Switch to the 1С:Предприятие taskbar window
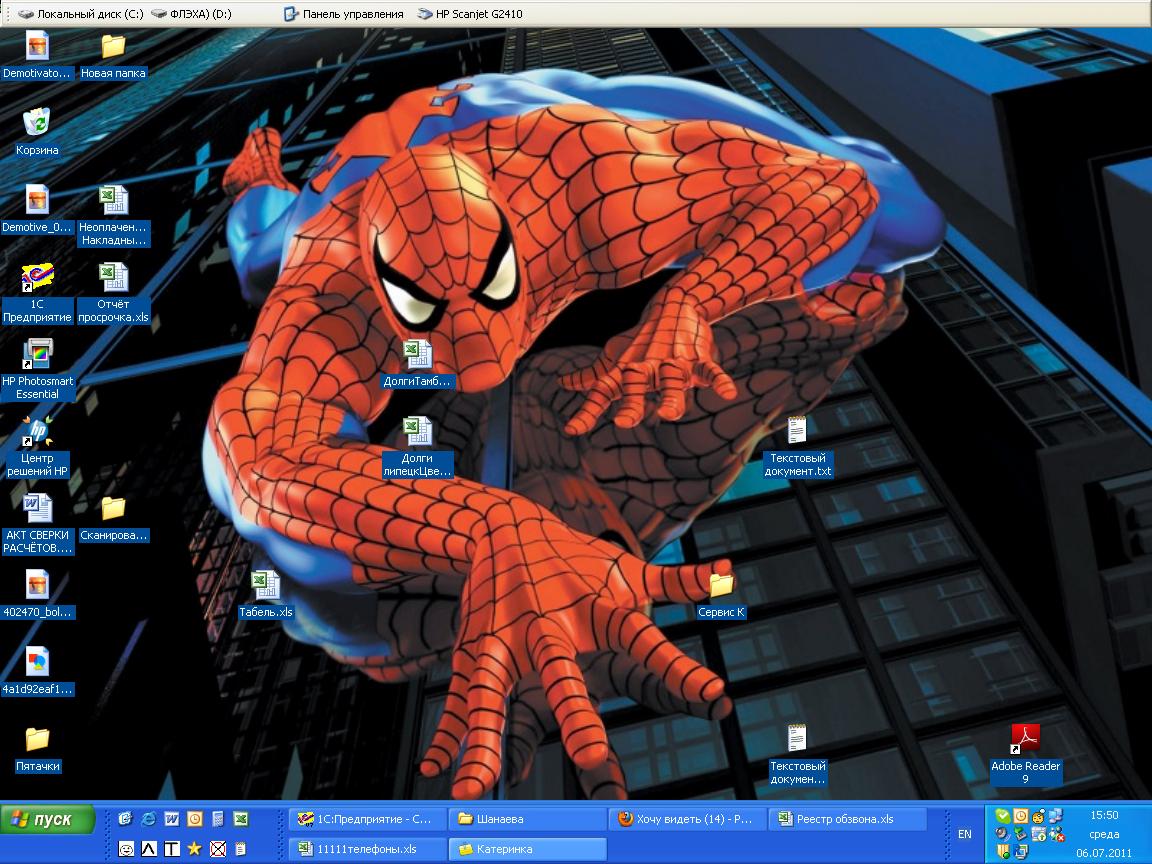 point(366,819)
